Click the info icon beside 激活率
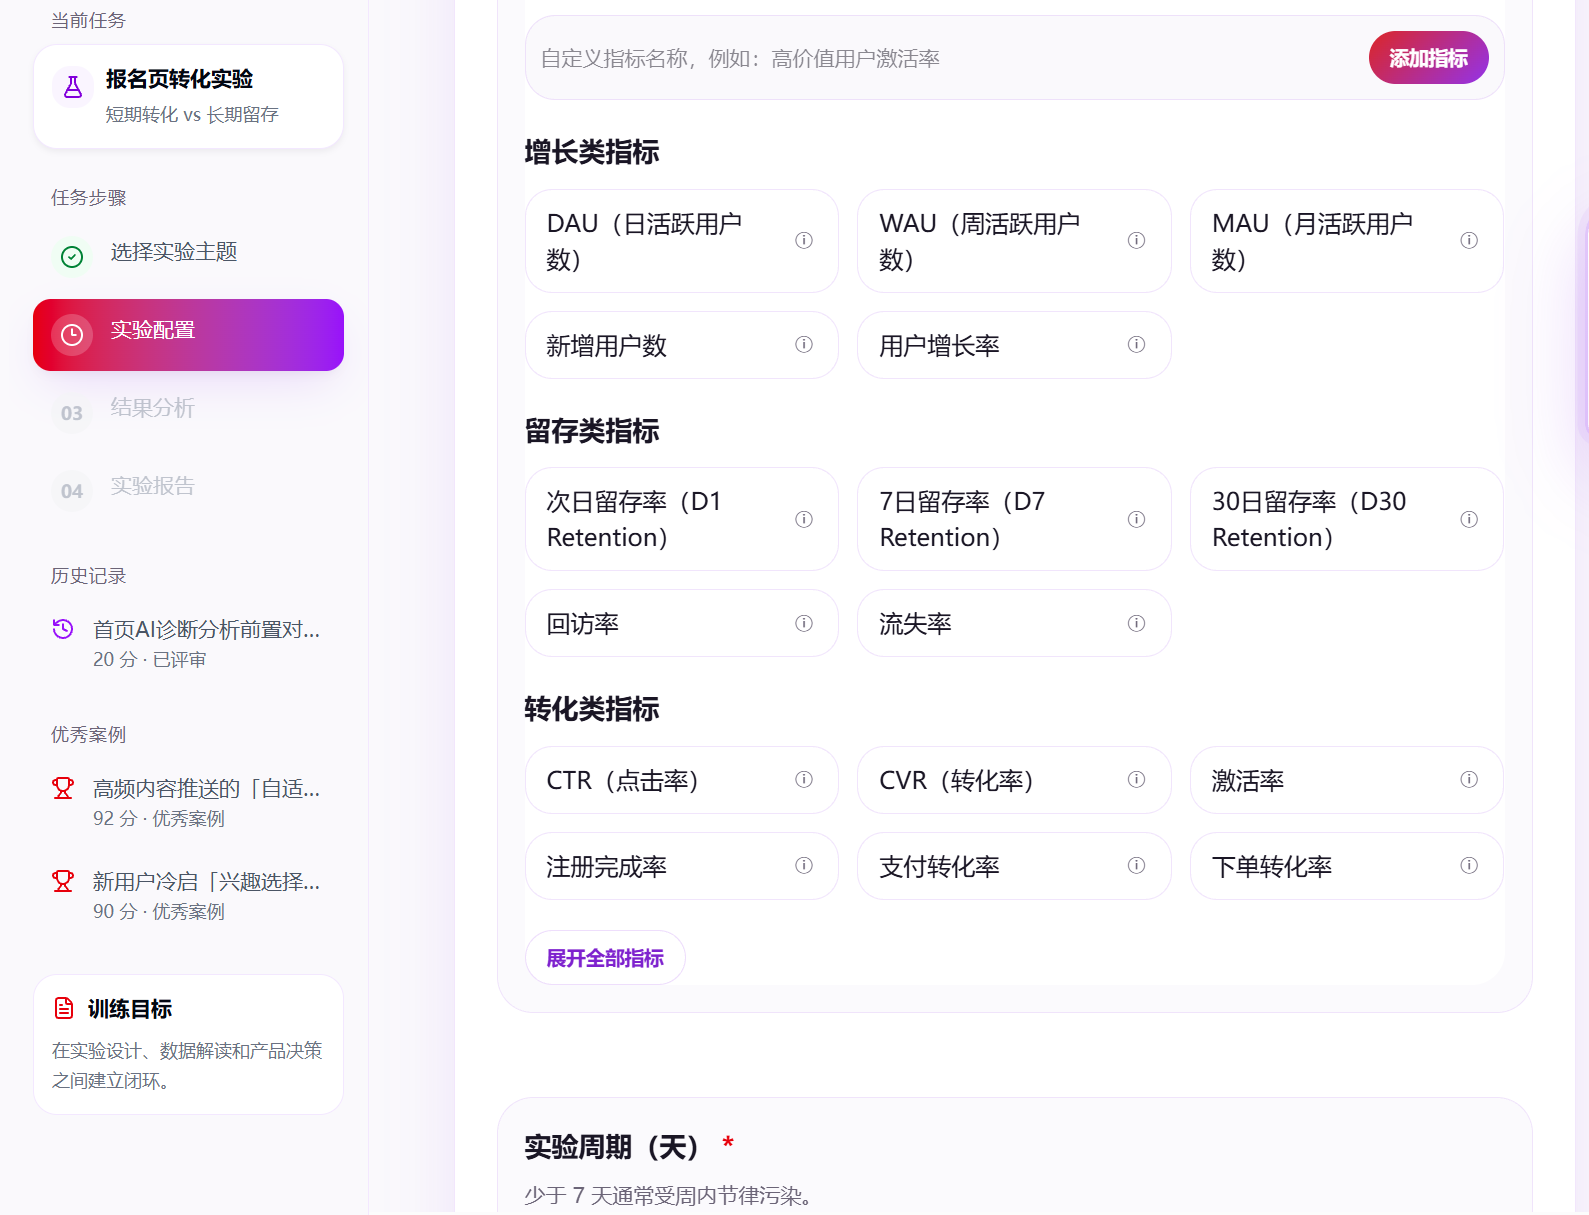Viewport: 1589px width, 1215px height. point(1469,779)
